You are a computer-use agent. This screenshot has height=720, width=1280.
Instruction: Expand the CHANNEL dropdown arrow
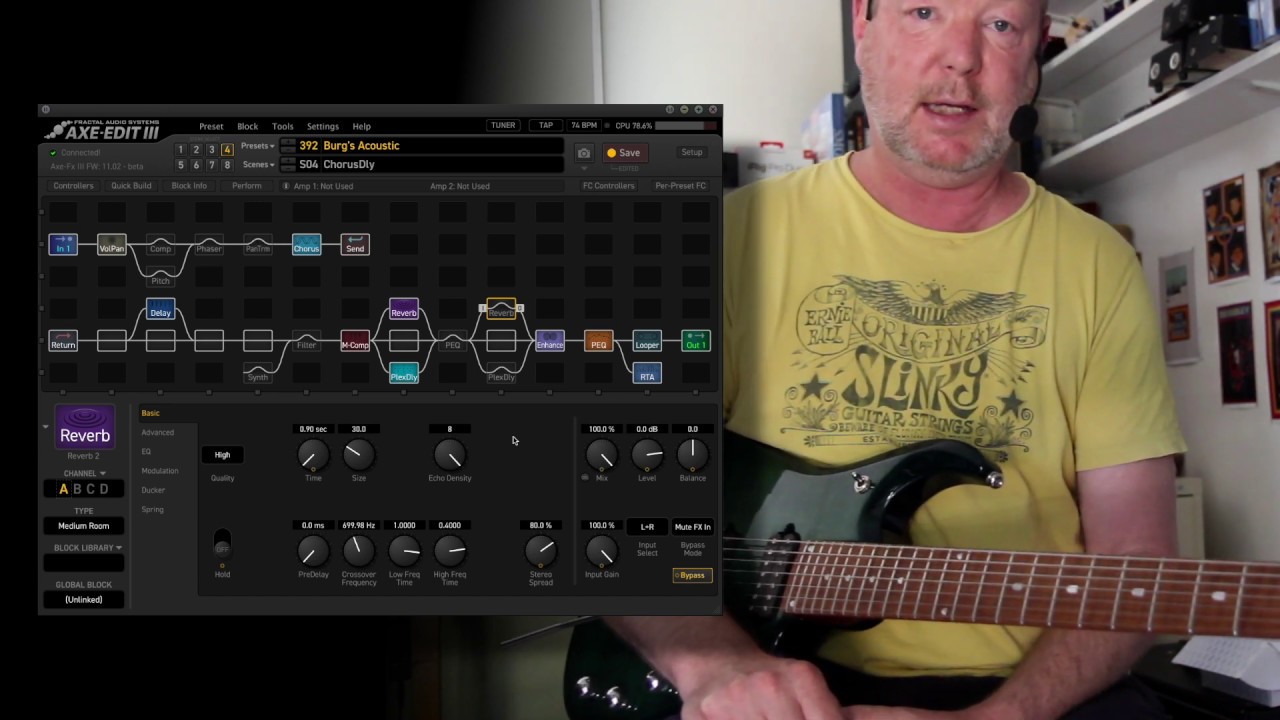102,474
